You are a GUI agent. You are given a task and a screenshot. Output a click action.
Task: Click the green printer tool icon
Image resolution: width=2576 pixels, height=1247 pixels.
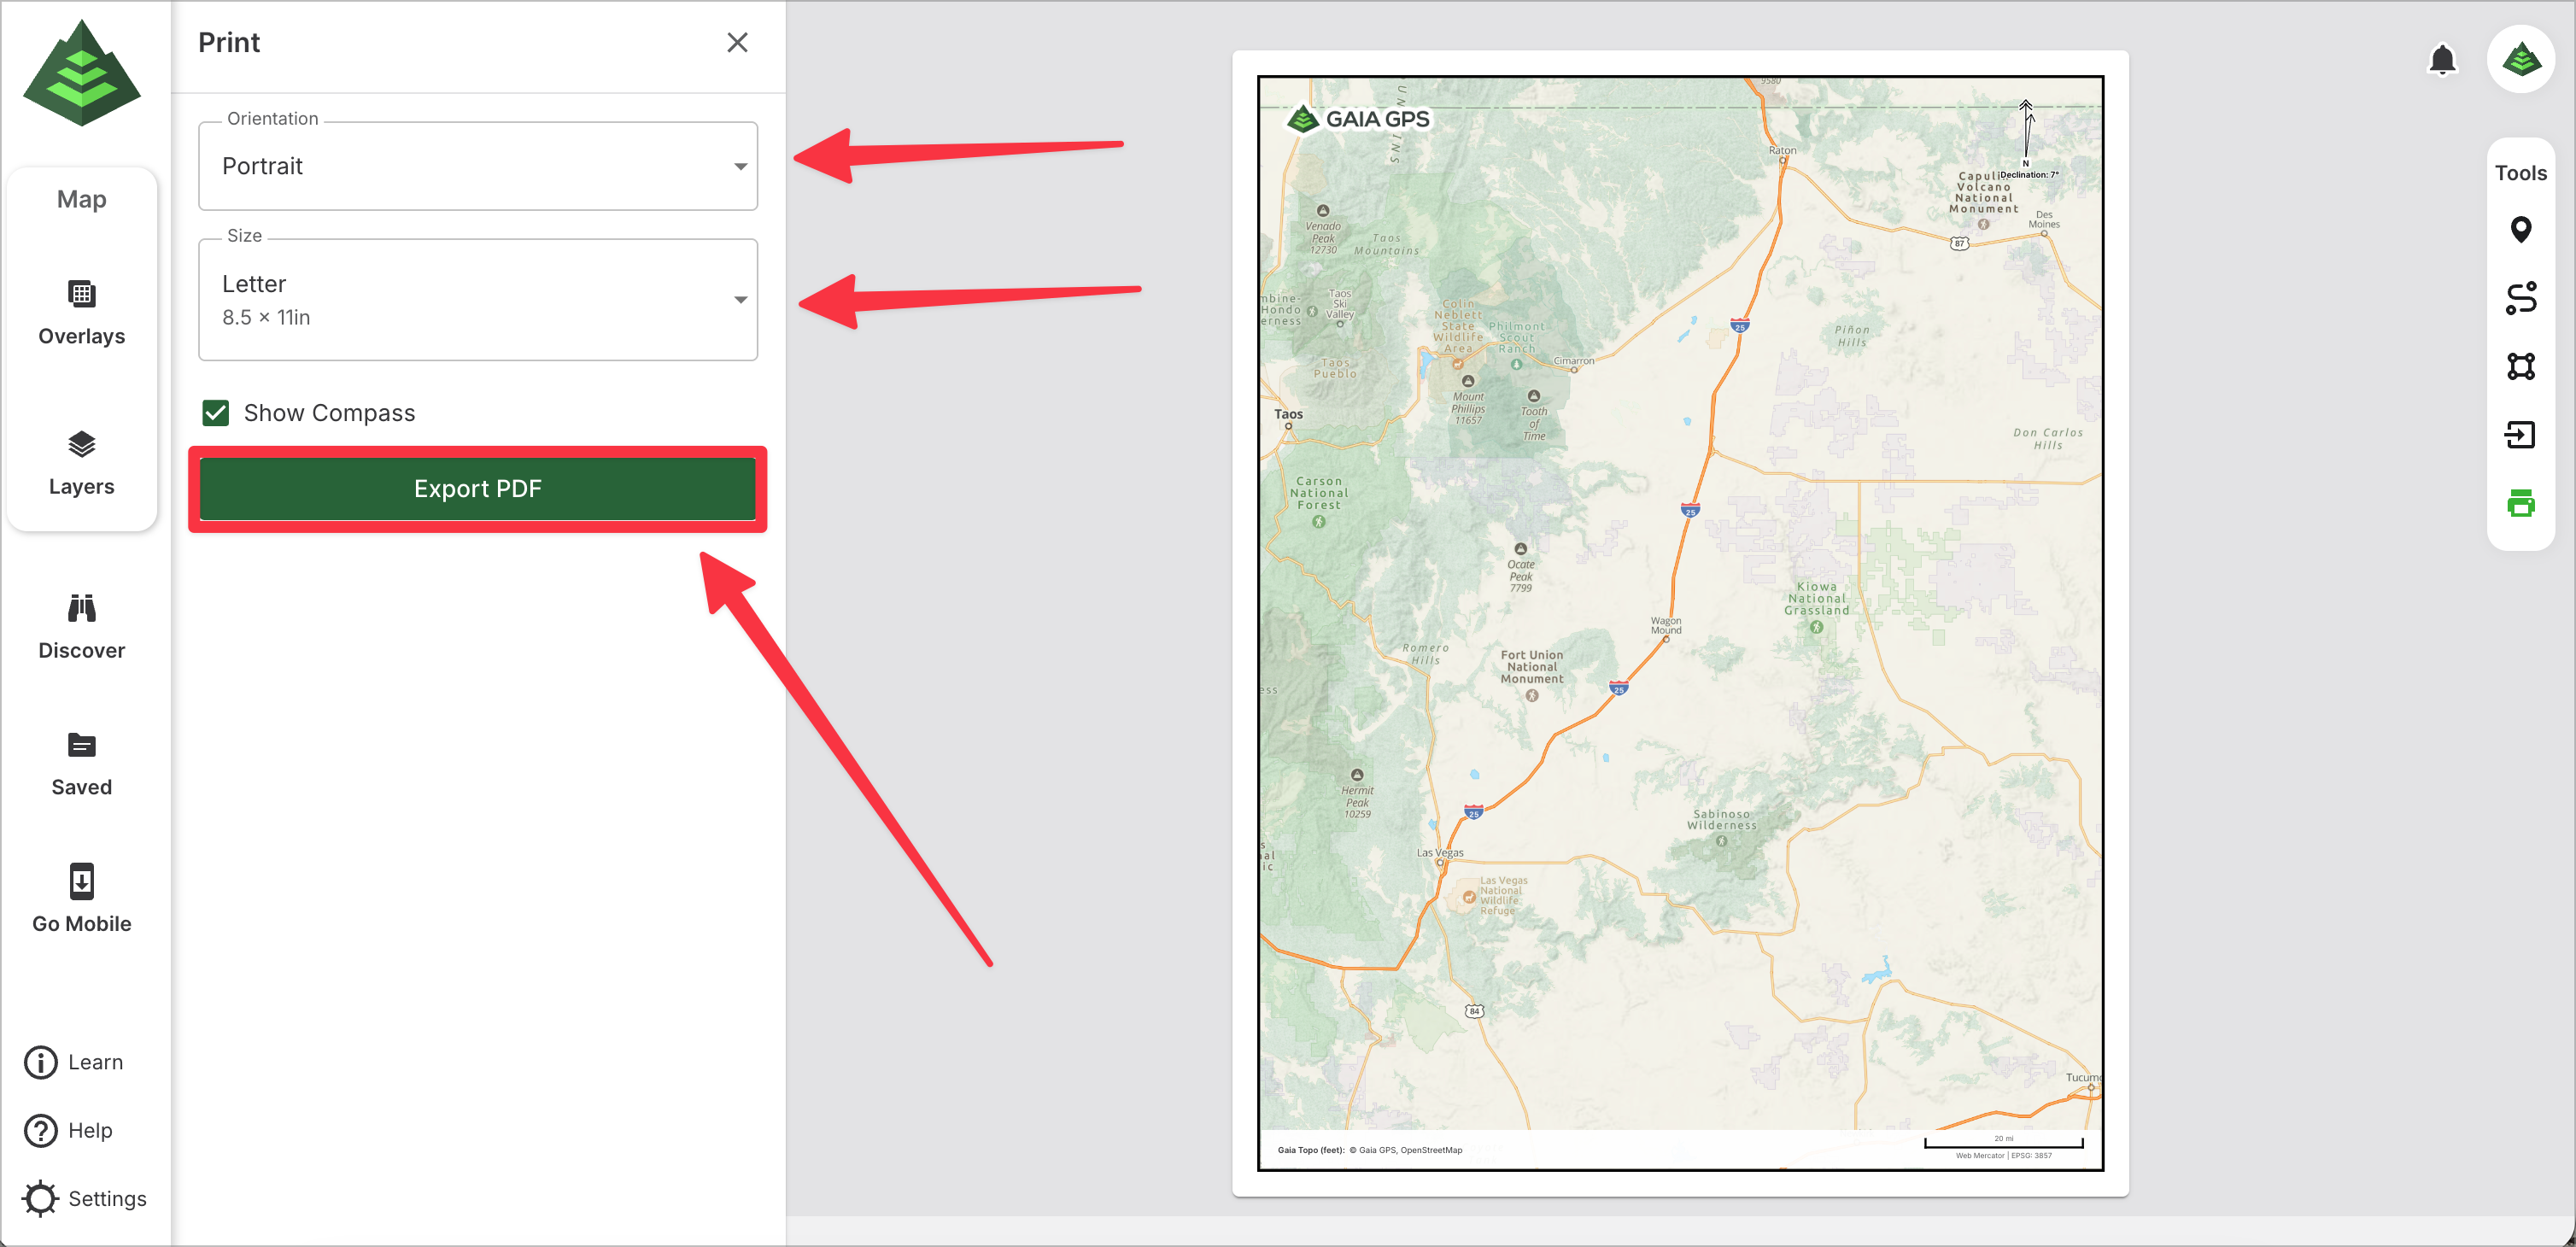2520,503
